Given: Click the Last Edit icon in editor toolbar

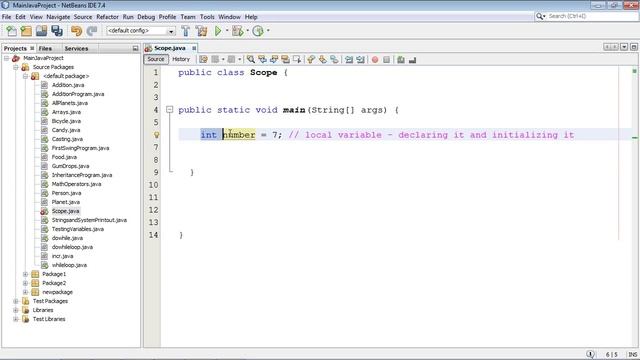Looking at the screenshot, I should pyautogui.click(x=203, y=60).
